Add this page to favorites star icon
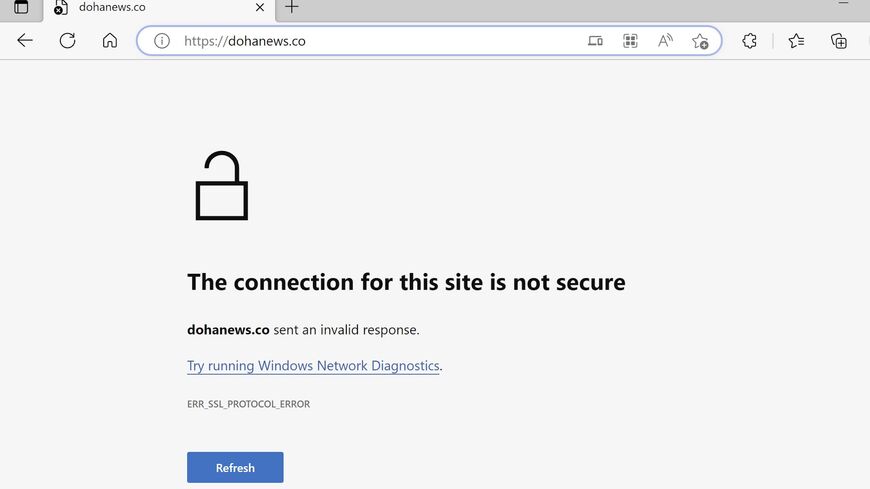870x489 pixels. pos(700,41)
